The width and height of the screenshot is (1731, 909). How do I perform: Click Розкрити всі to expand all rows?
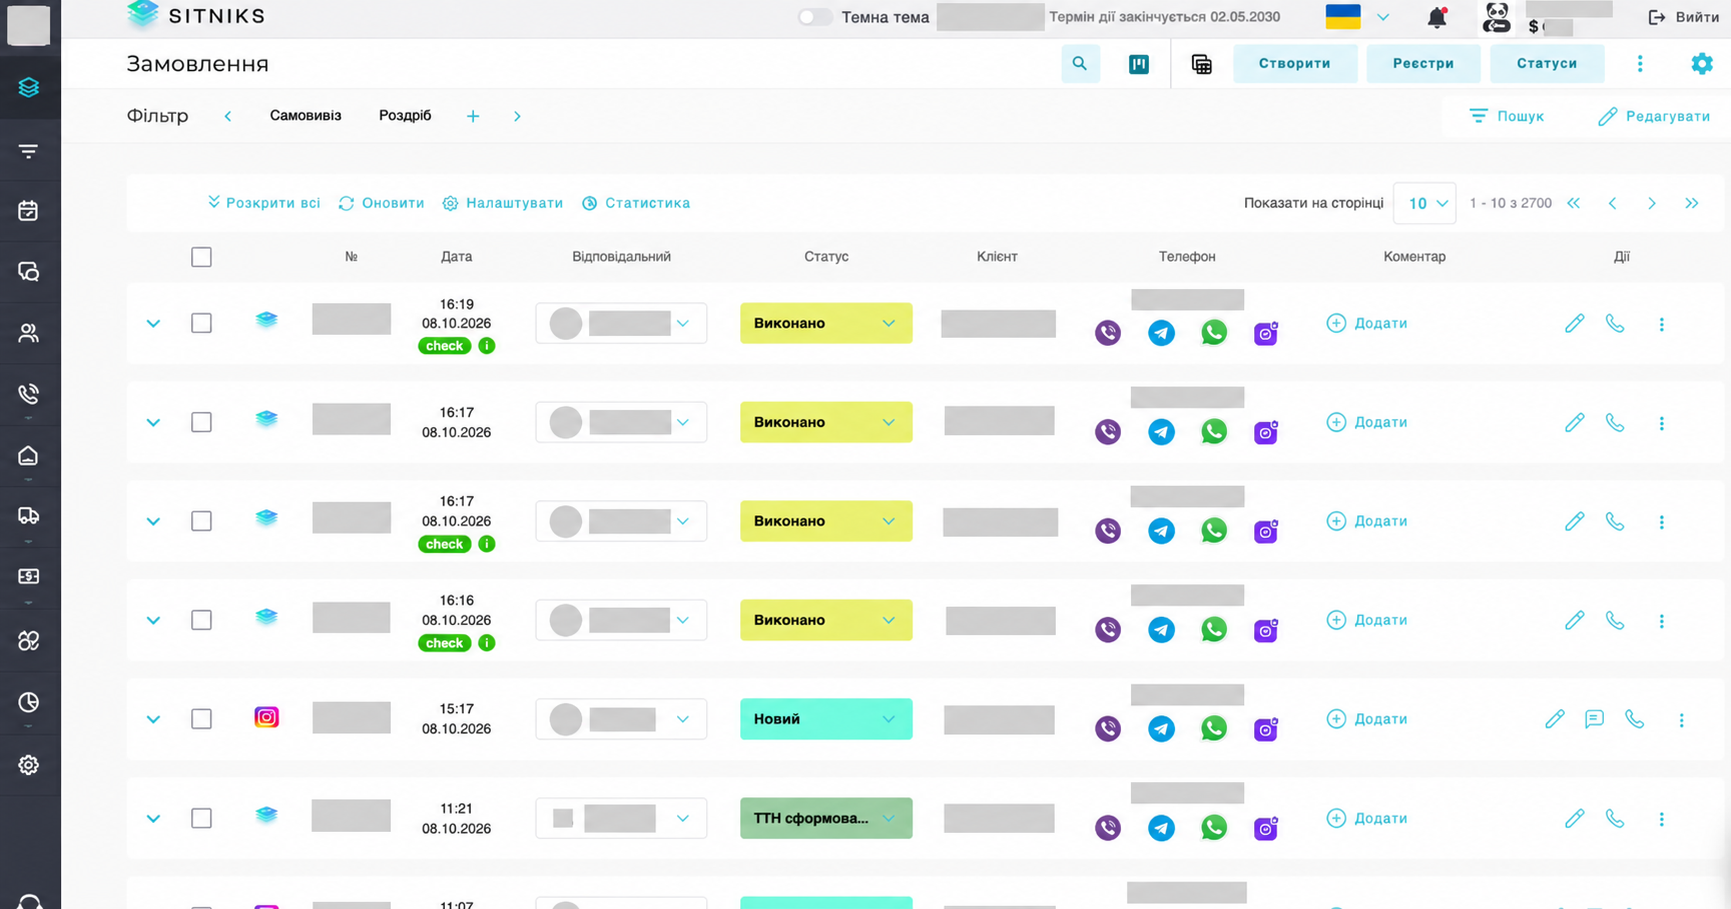264,203
